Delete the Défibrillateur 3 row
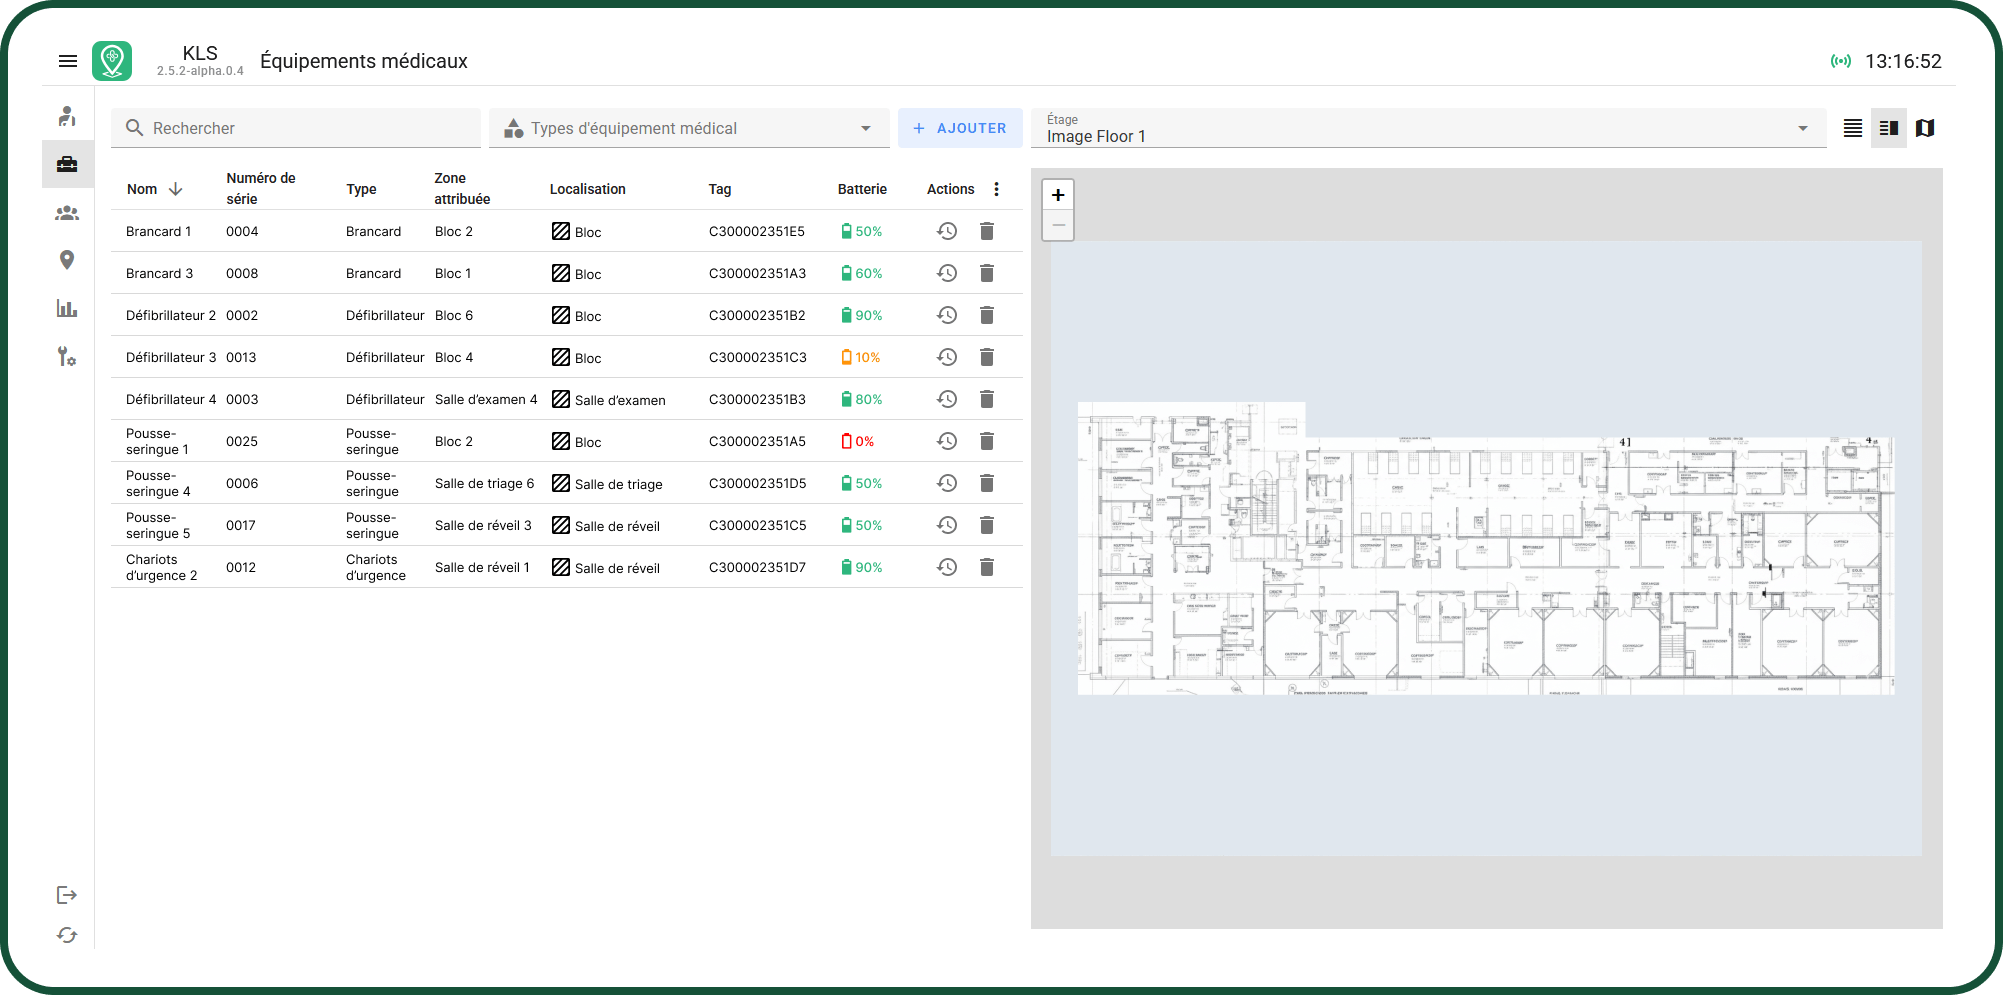Viewport: 2003px width, 995px height. [x=987, y=357]
